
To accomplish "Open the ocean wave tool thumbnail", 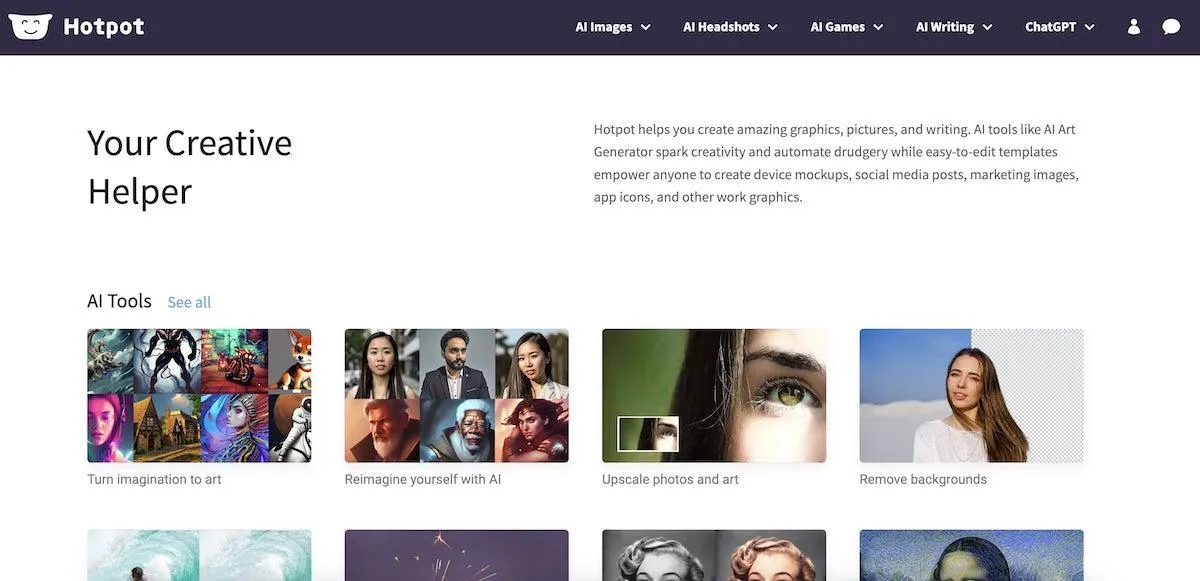I will click(x=199, y=555).
